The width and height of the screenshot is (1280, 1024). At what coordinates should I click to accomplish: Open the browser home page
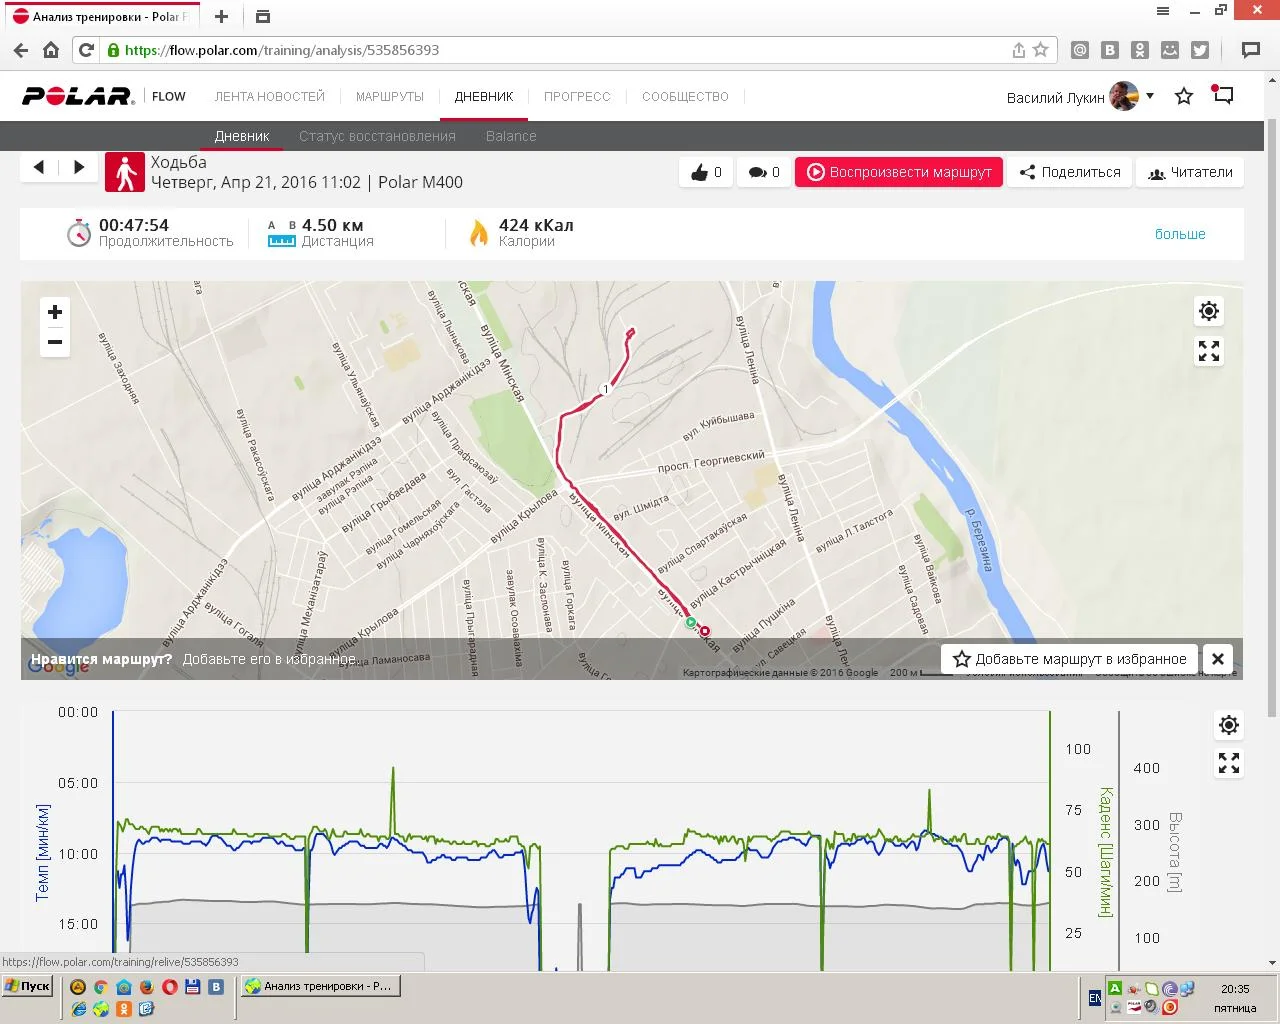pos(51,50)
